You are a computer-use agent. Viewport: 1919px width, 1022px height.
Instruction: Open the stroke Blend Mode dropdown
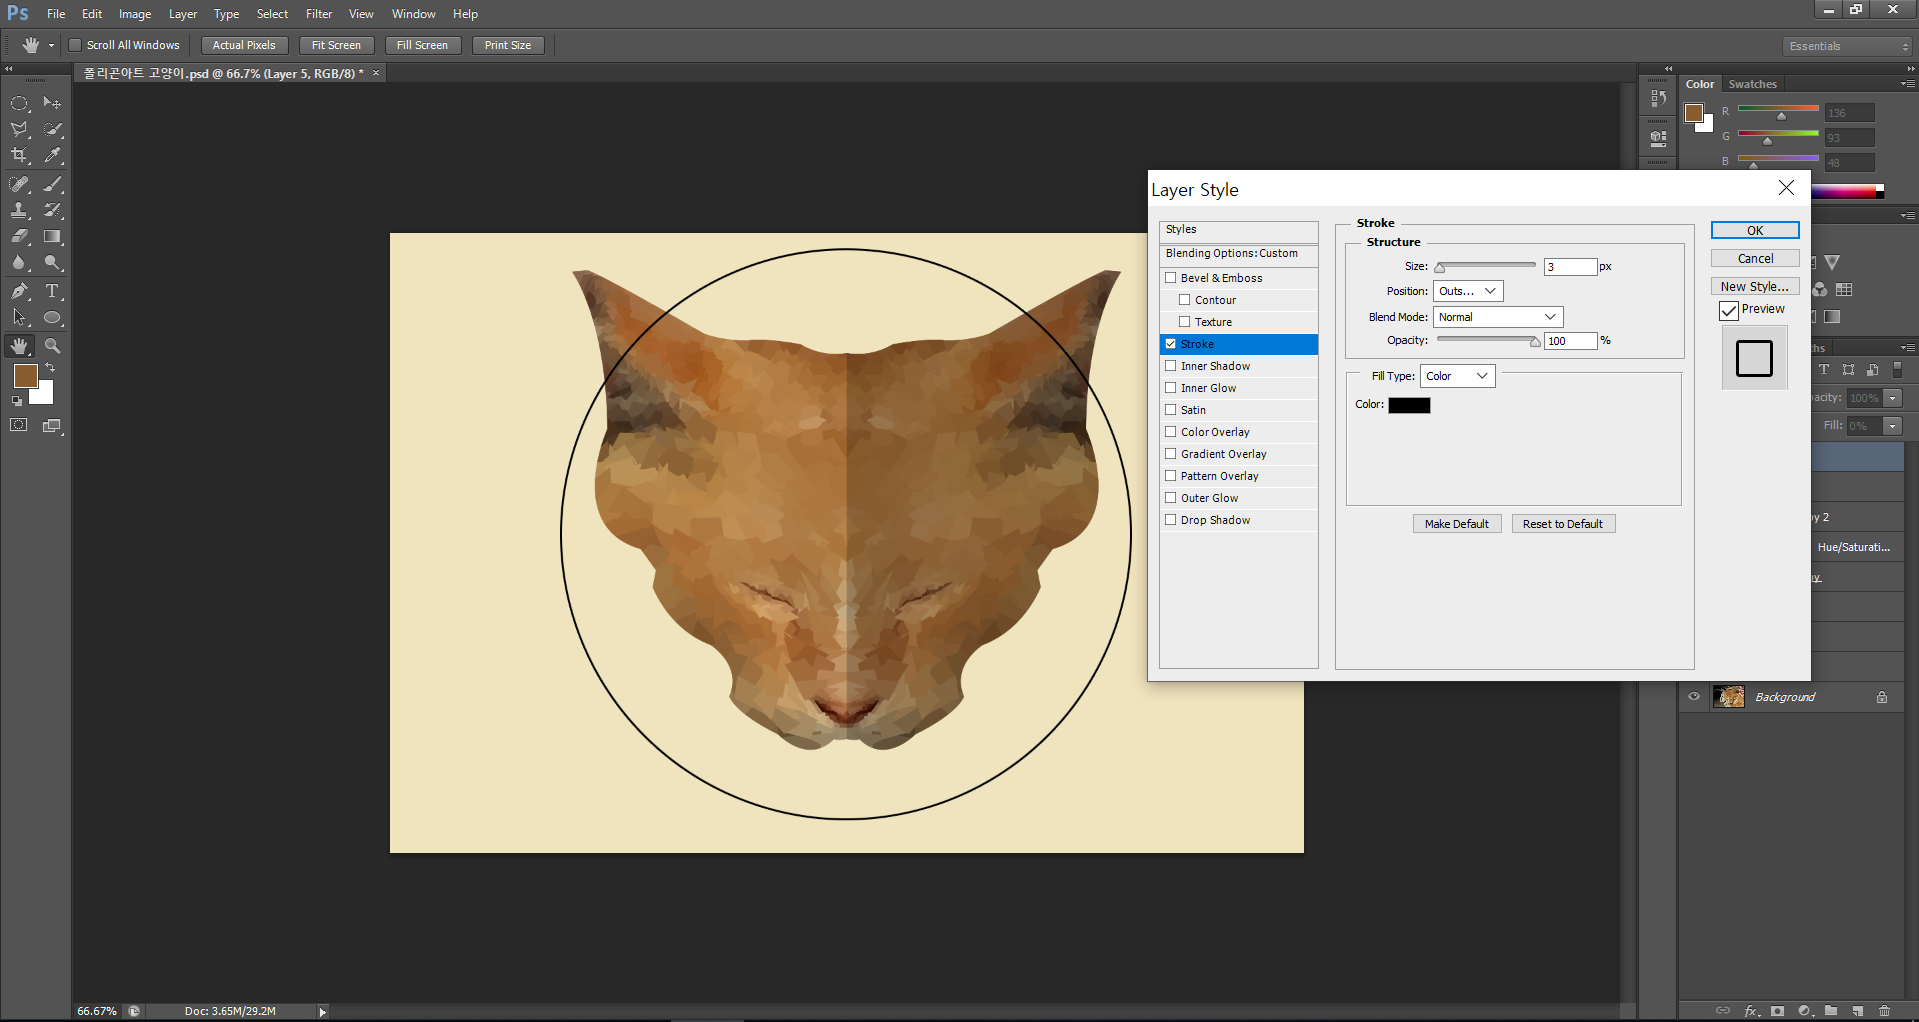tap(1498, 317)
